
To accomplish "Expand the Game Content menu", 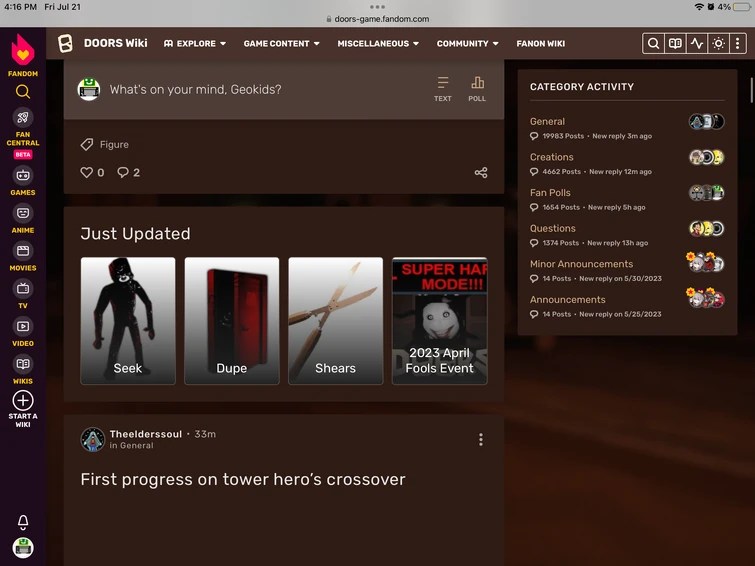I will (282, 43).
